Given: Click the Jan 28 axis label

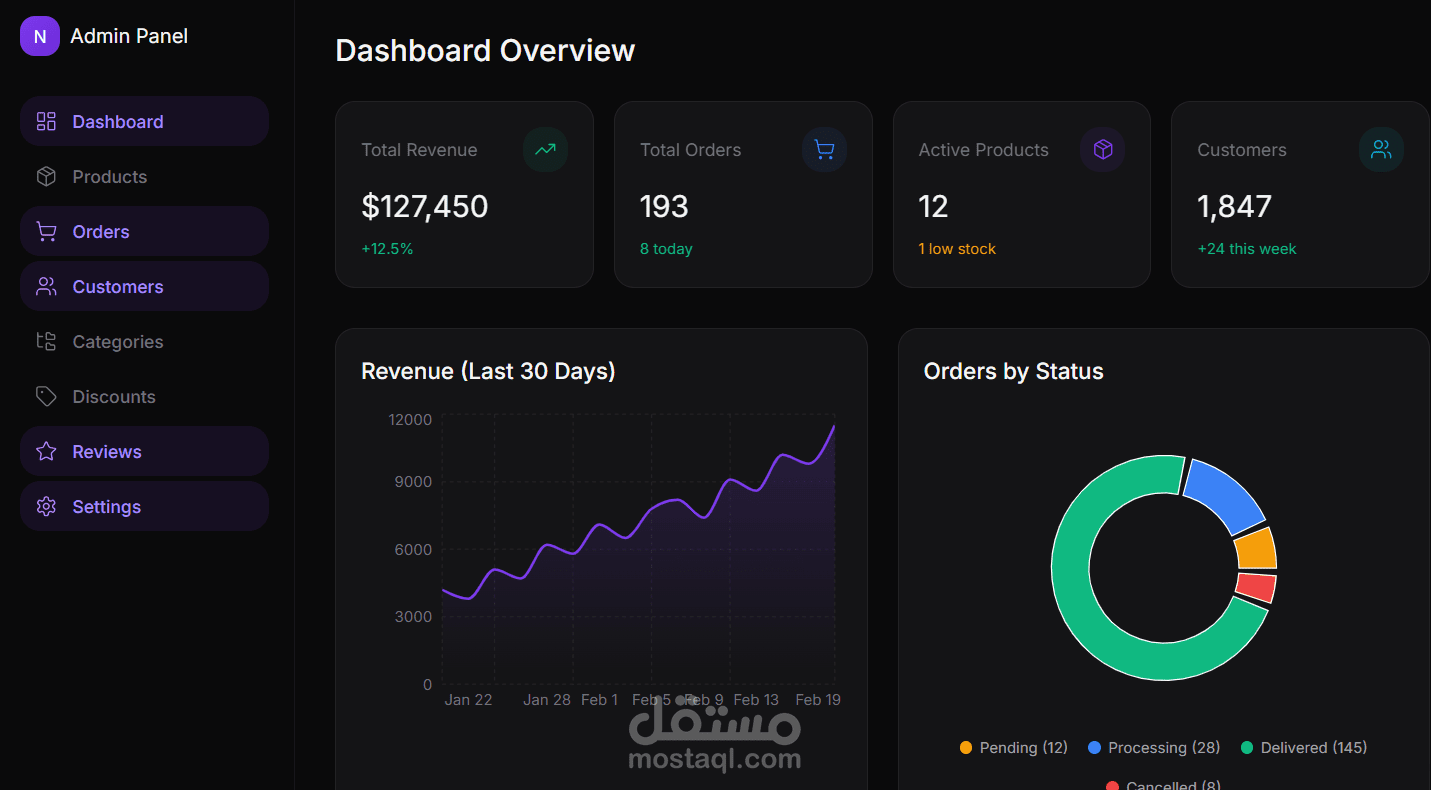Looking at the screenshot, I should click(x=547, y=700).
